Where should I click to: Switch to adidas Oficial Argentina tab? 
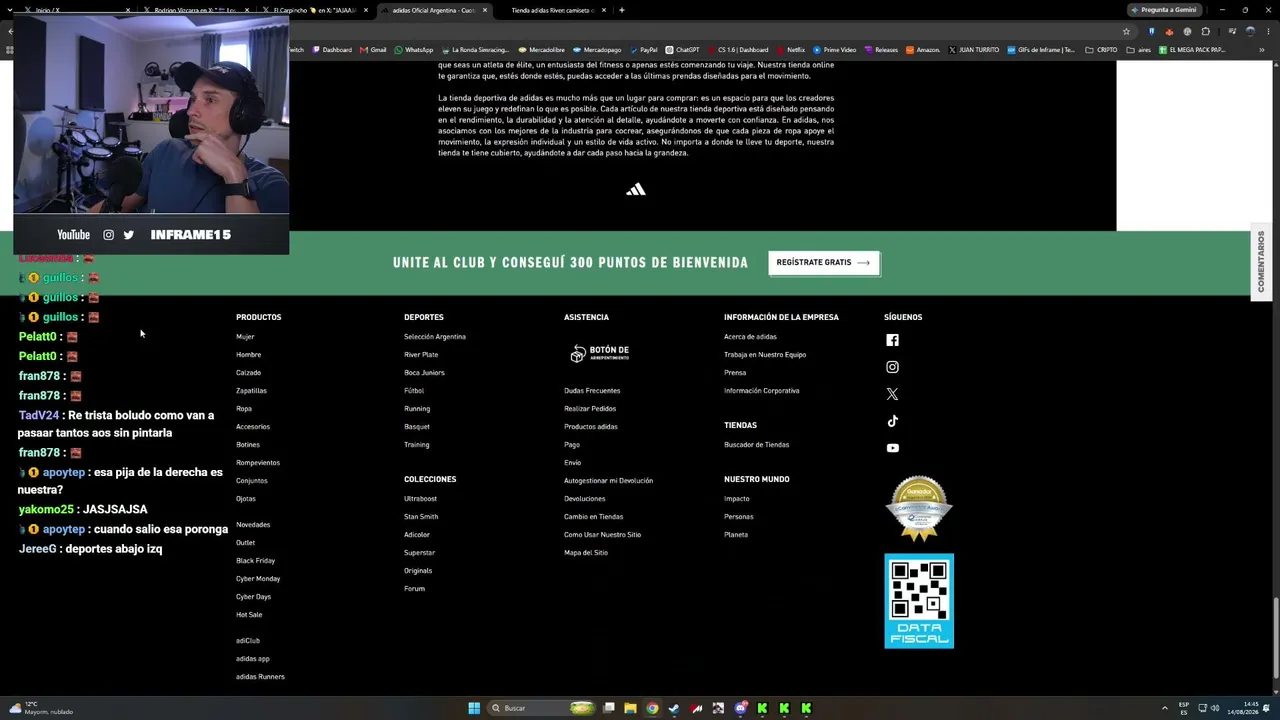coord(434,10)
